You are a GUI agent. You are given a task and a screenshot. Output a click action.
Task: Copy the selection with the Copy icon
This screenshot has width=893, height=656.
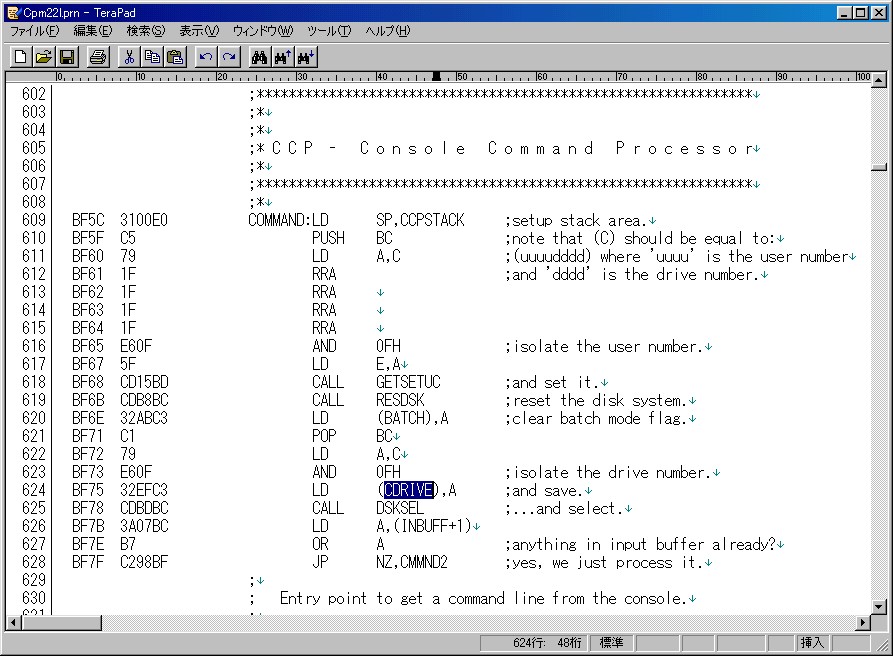coord(152,57)
